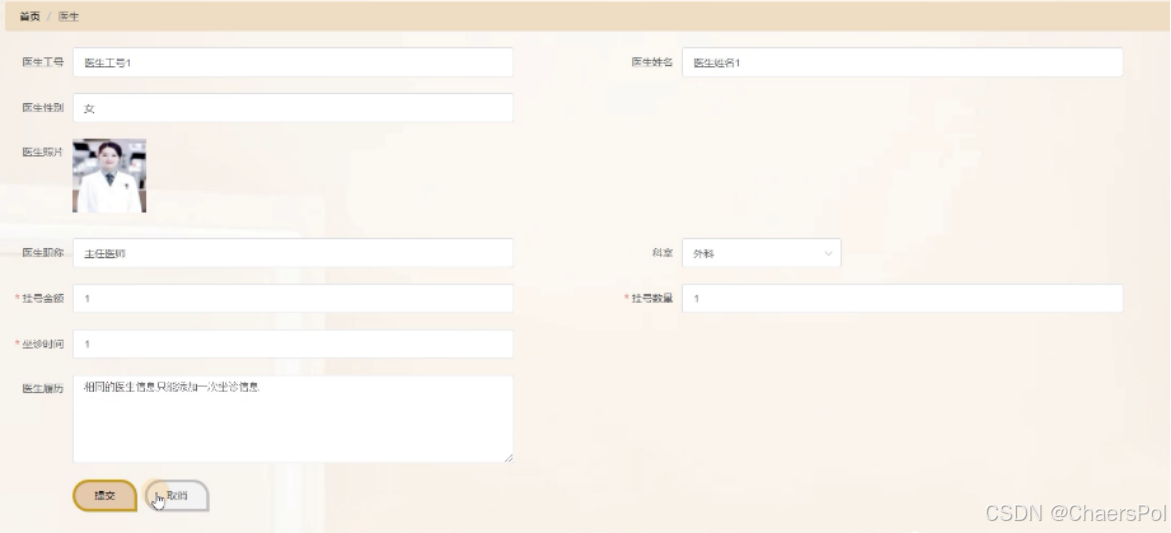Select the 医生工号 label text

[x=43, y=62]
